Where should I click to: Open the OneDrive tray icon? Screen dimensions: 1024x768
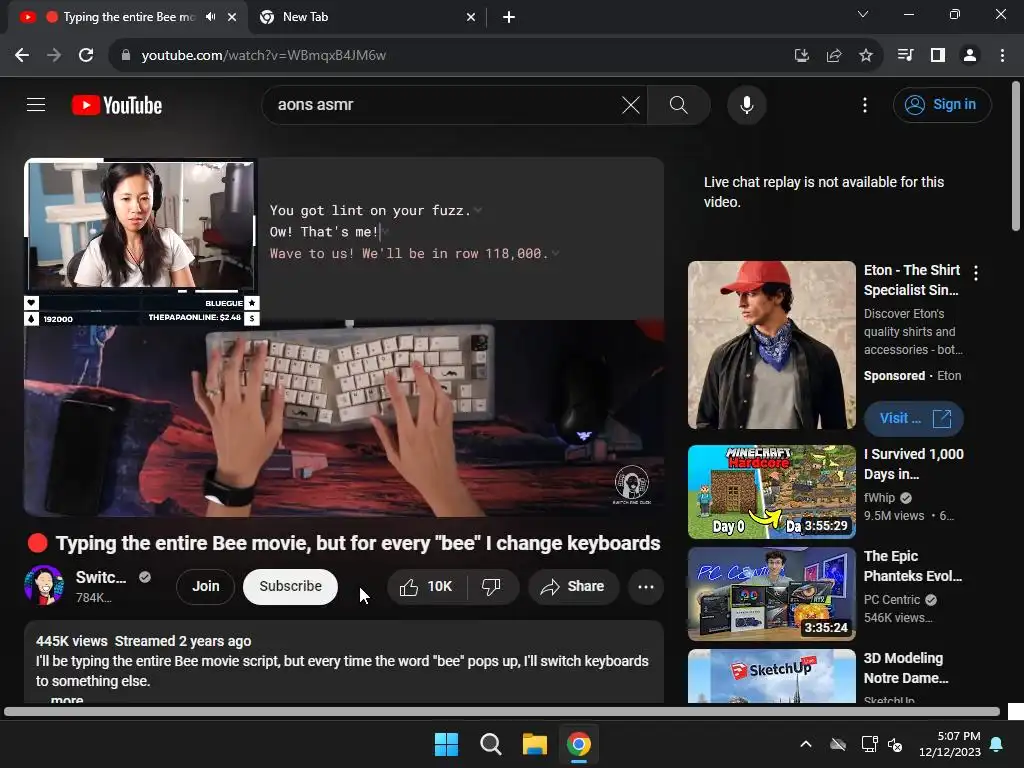tap(838, 744)
